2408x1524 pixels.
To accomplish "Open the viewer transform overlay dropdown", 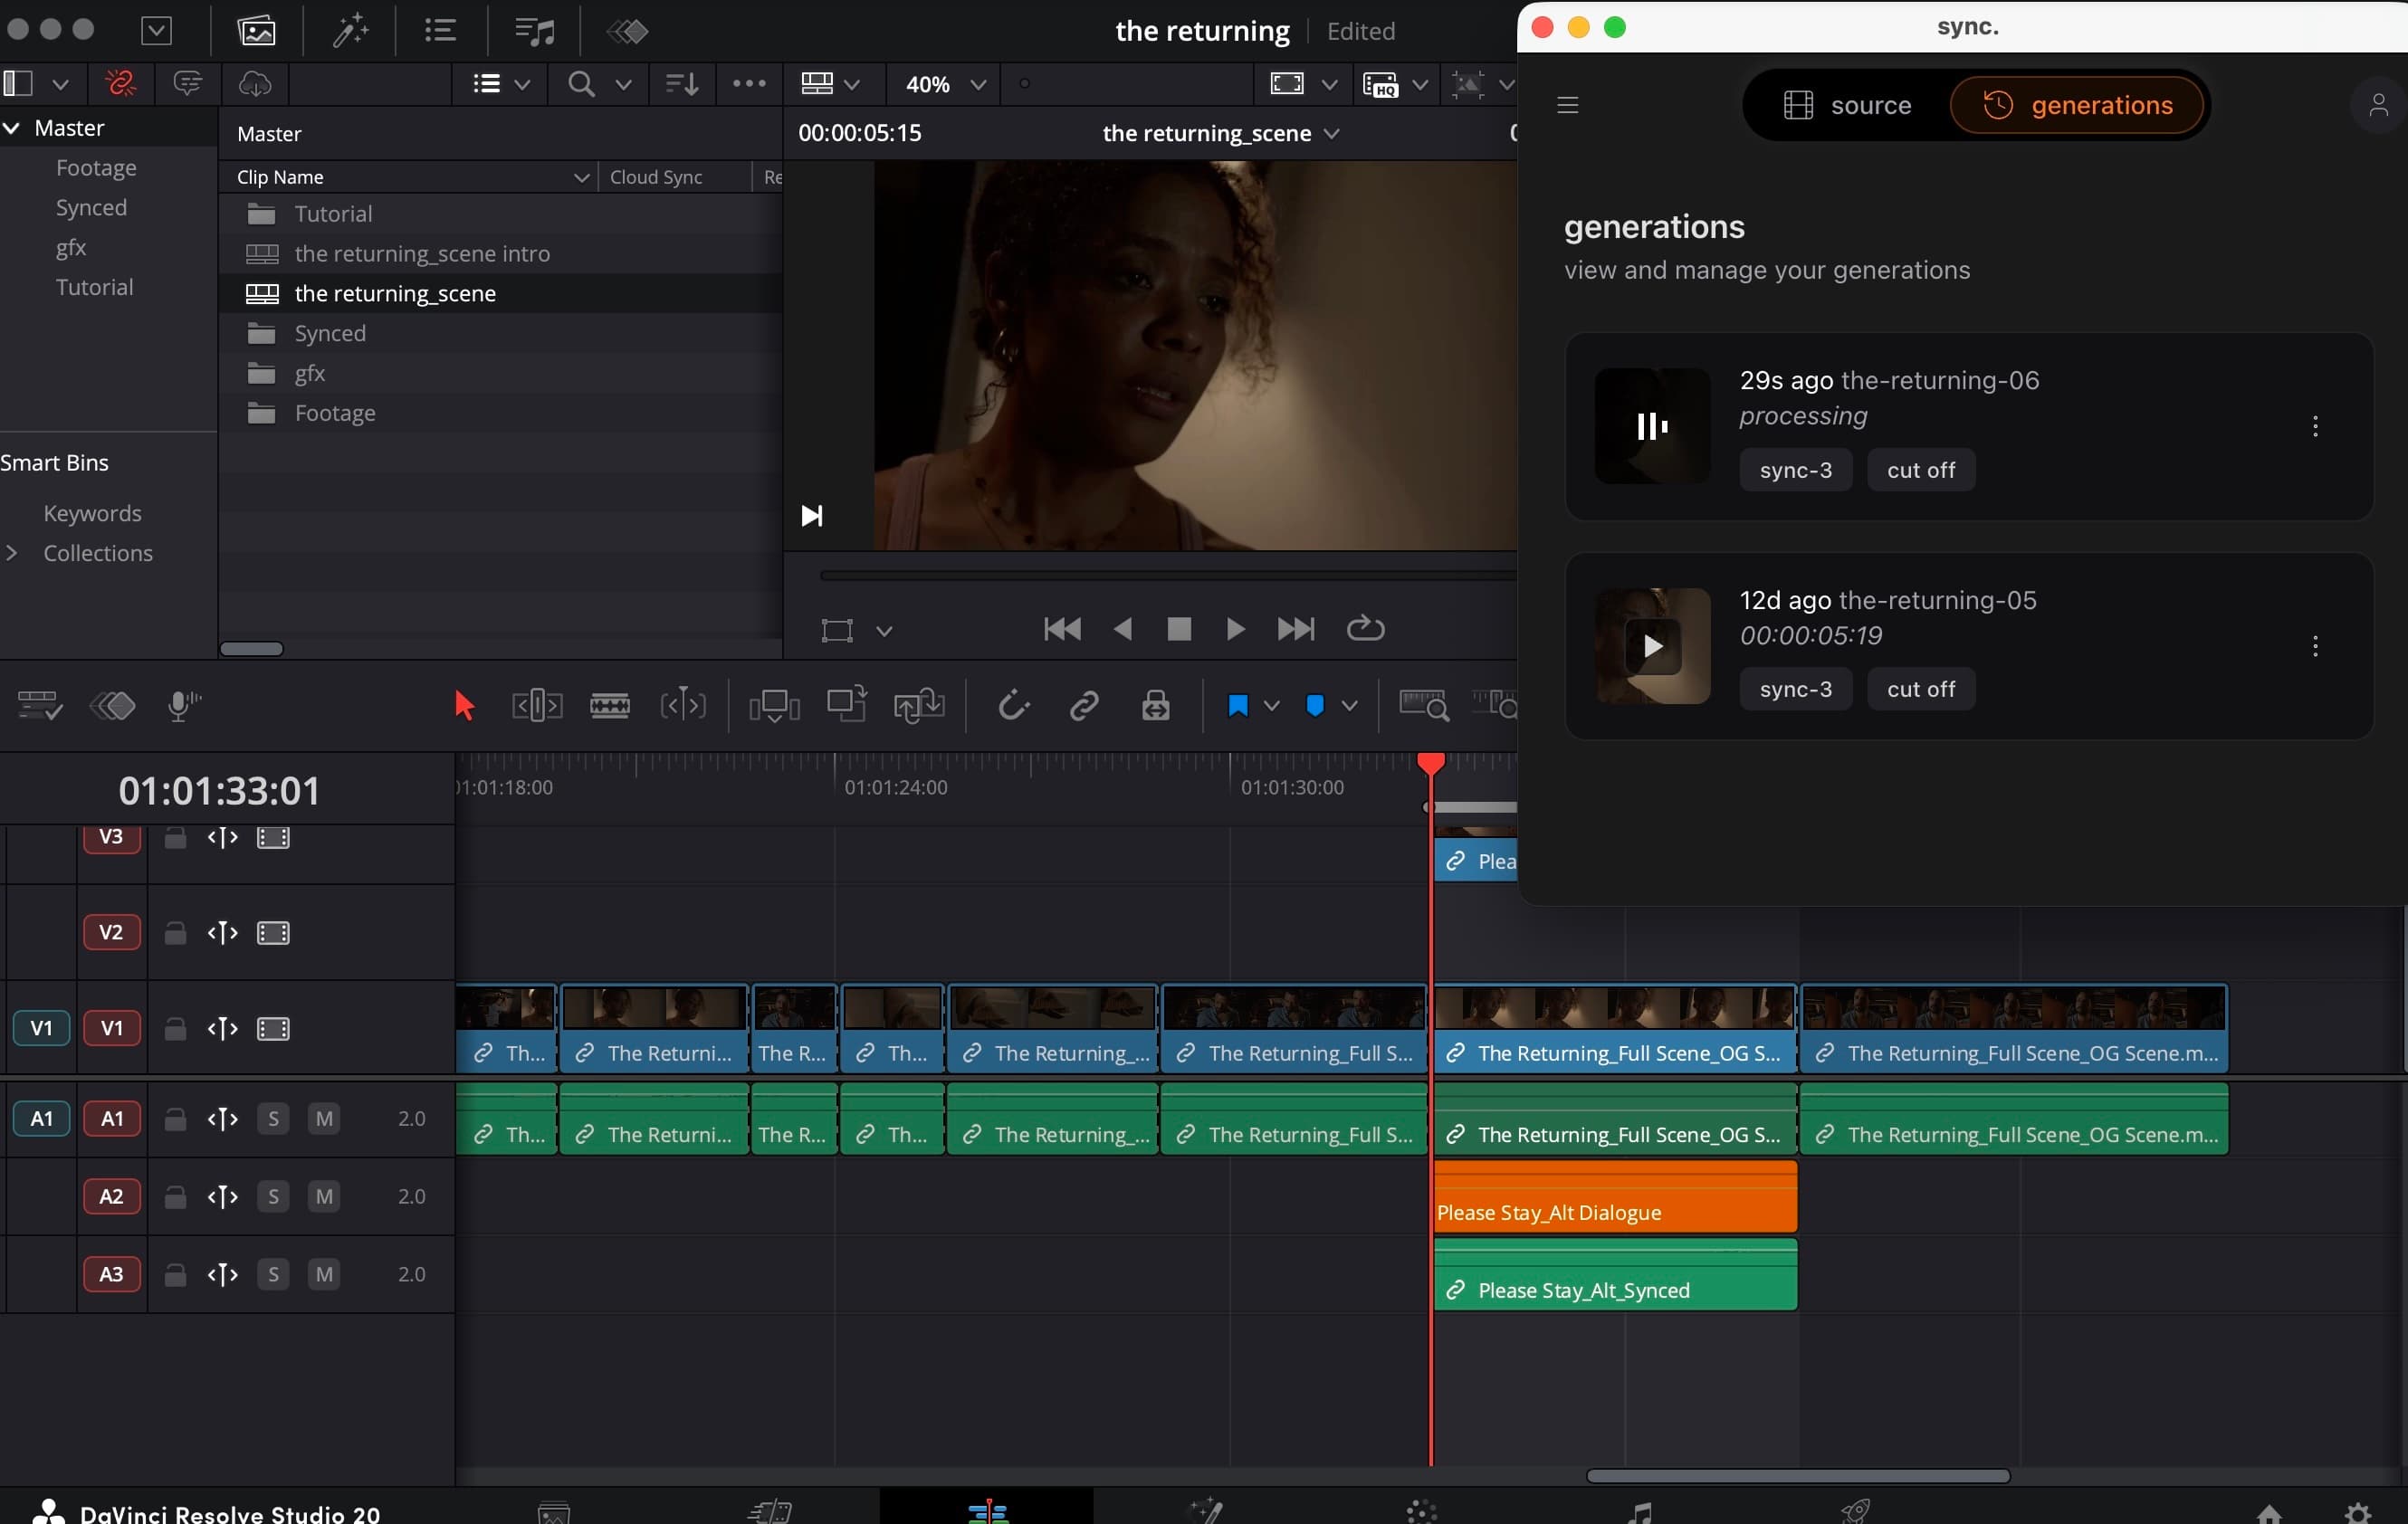I will point(884,630).
